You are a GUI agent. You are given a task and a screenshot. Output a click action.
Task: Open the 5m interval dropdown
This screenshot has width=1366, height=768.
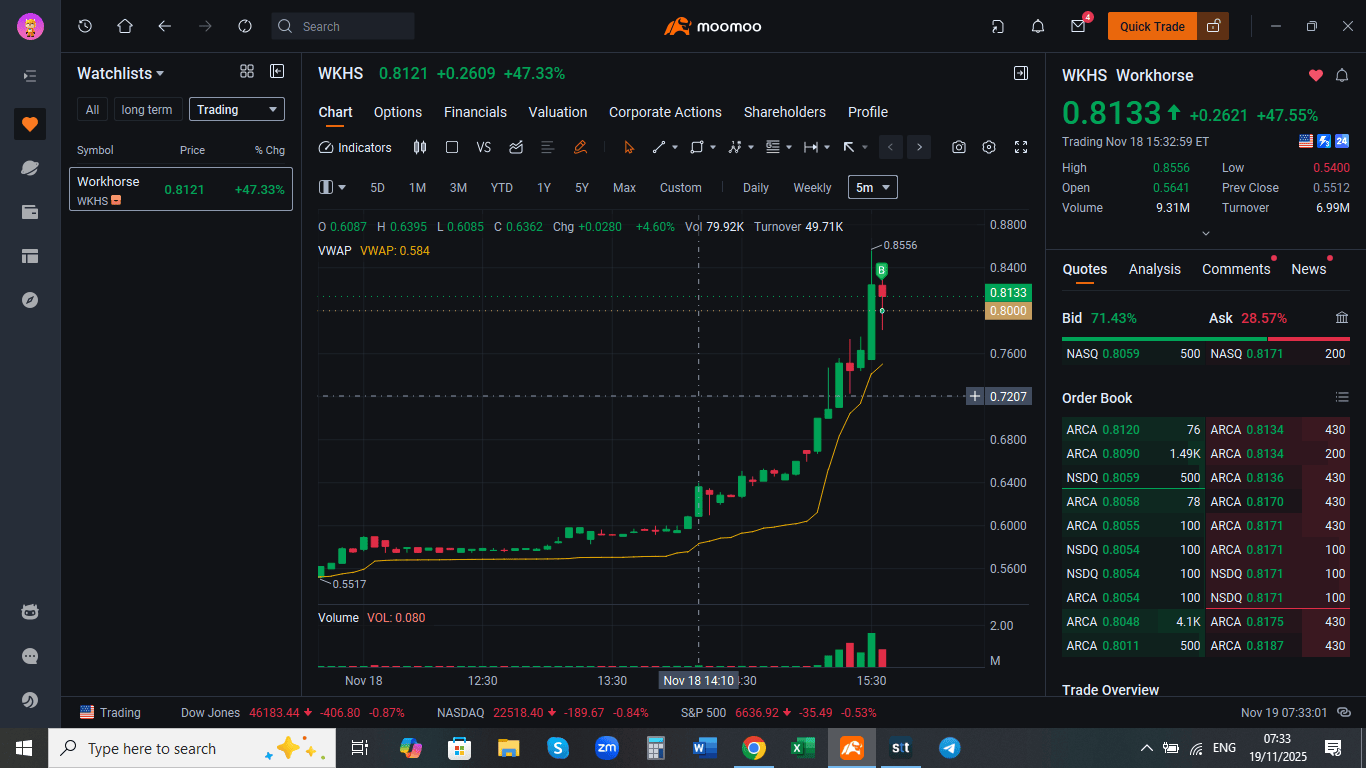(x=873, y=187)
